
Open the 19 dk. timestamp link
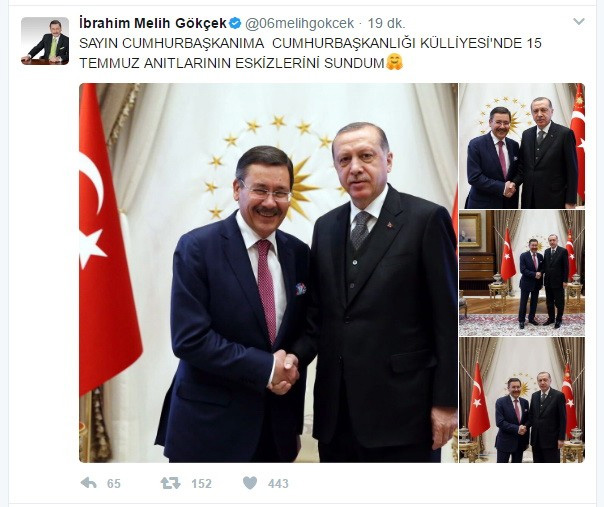tap(386, 24)
